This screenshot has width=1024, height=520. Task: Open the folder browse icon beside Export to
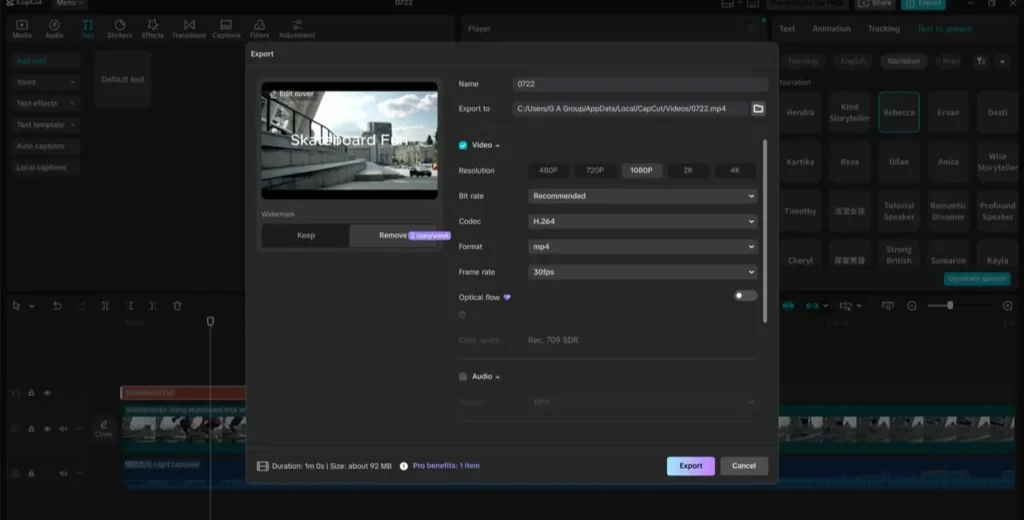pos(758,108)
